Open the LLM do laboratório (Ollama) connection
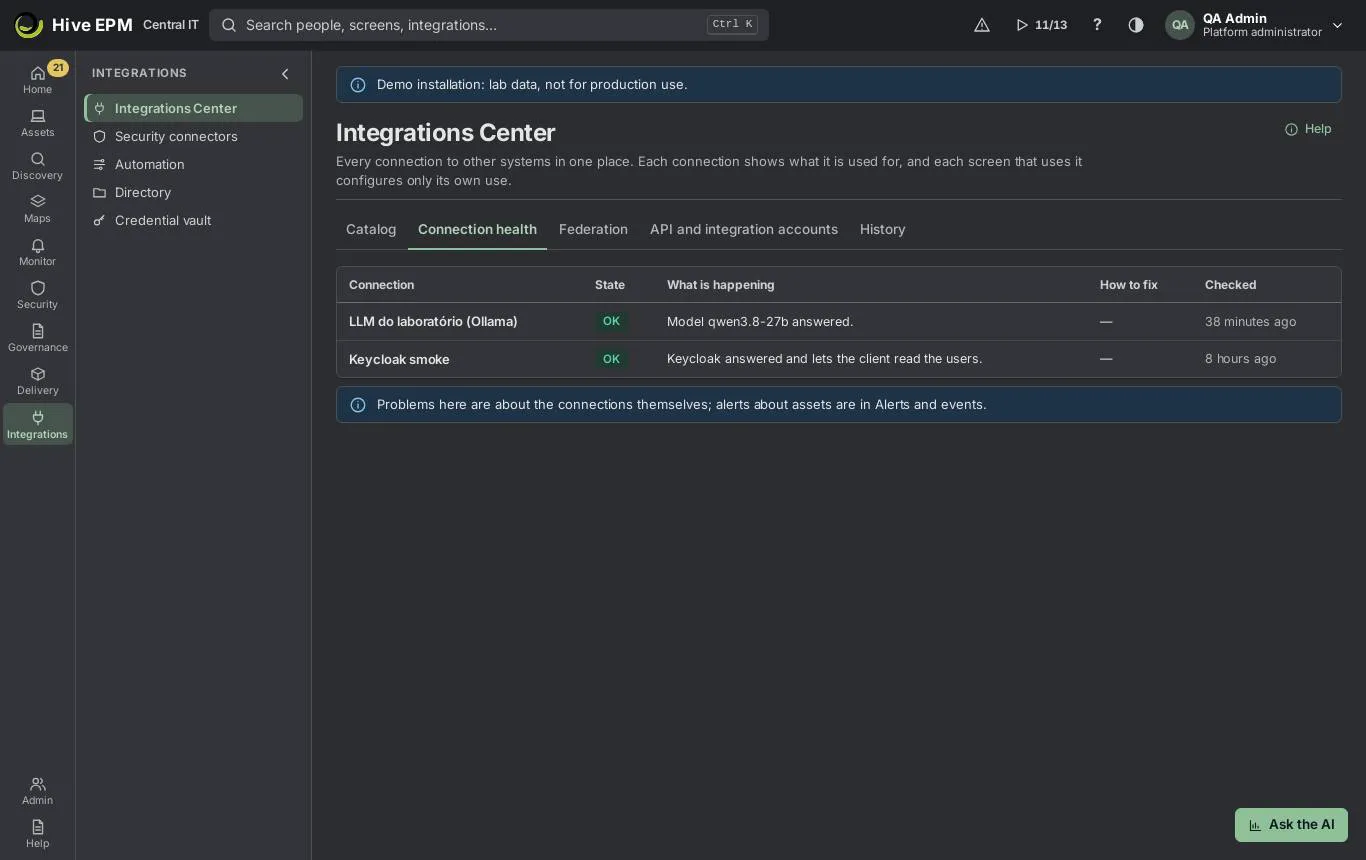The width and height of the screenshot is (1366, 860). 433,321
